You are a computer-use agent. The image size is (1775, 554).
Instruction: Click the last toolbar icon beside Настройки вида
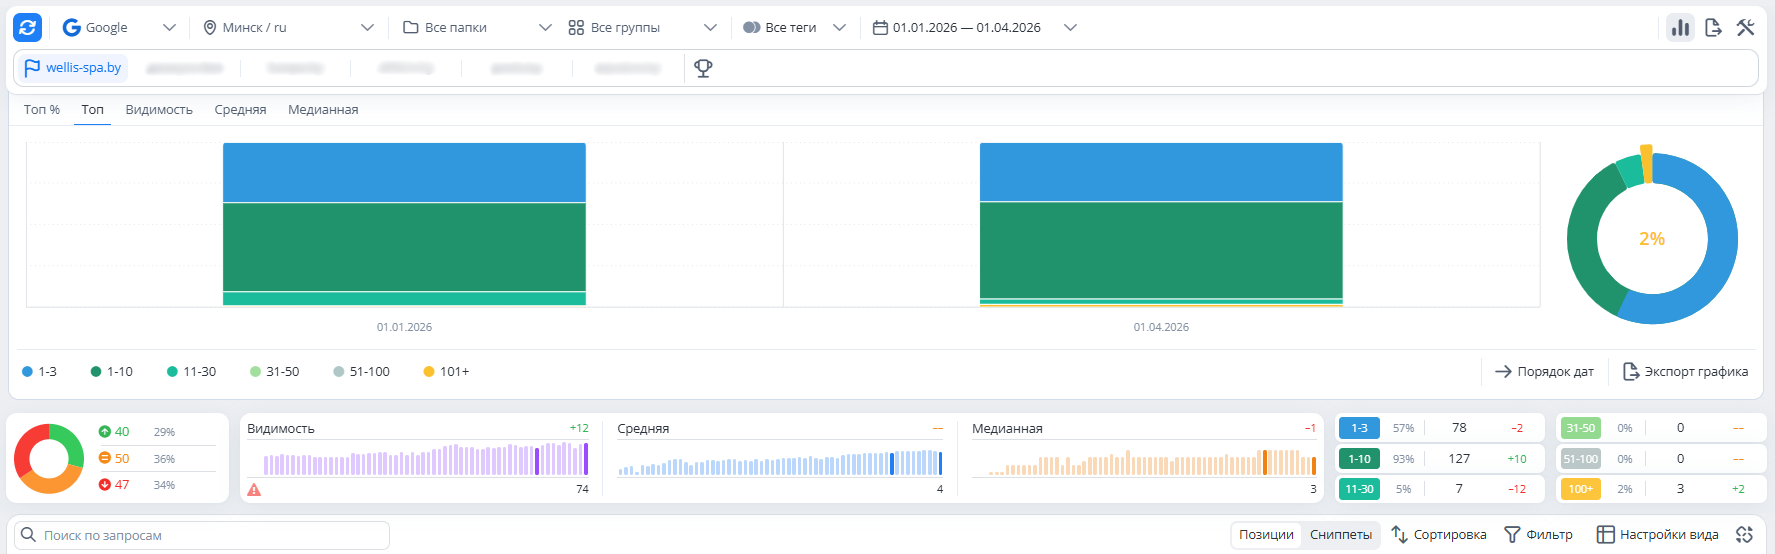[x=1745, y=535]
